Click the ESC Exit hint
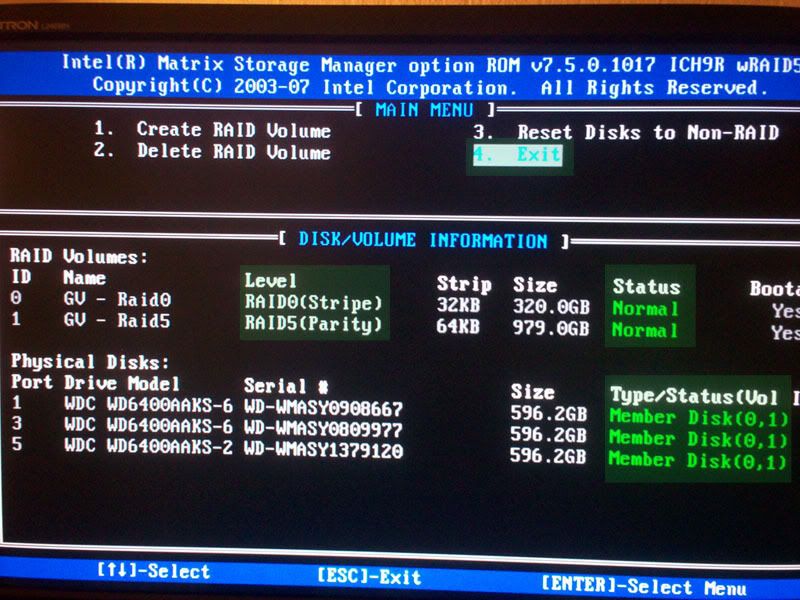The width and height of the screenshot is (800, 600). (x=369, y=576)
